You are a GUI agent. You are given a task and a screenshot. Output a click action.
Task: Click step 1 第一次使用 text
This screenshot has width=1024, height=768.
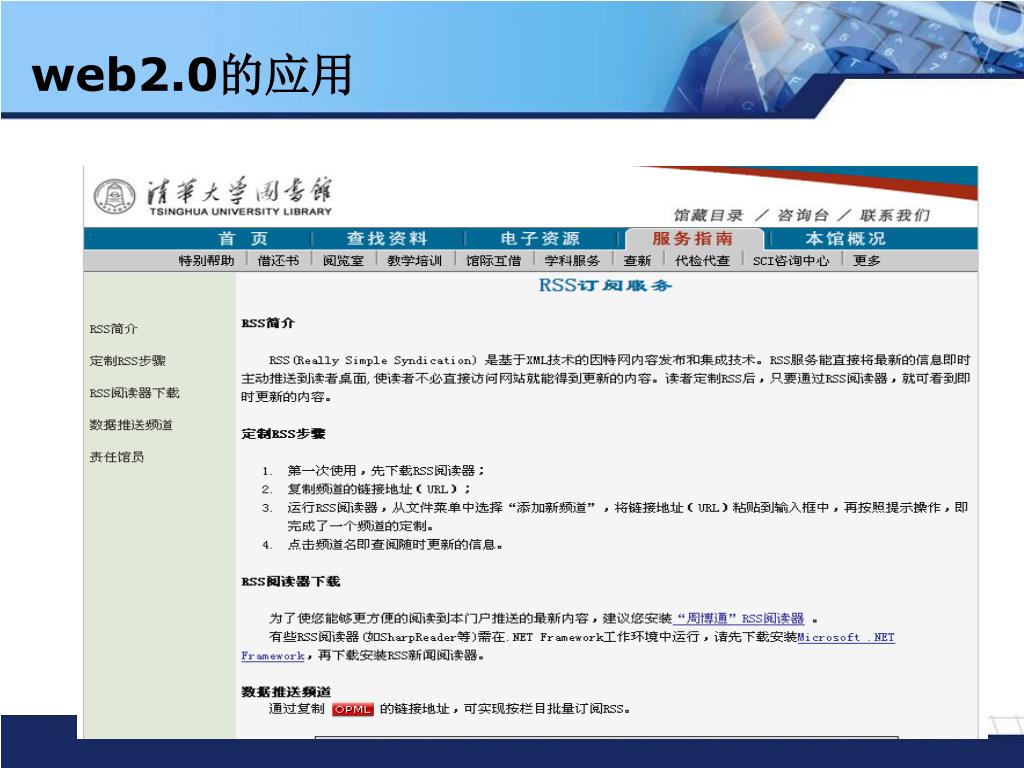[x=386, y=470]
